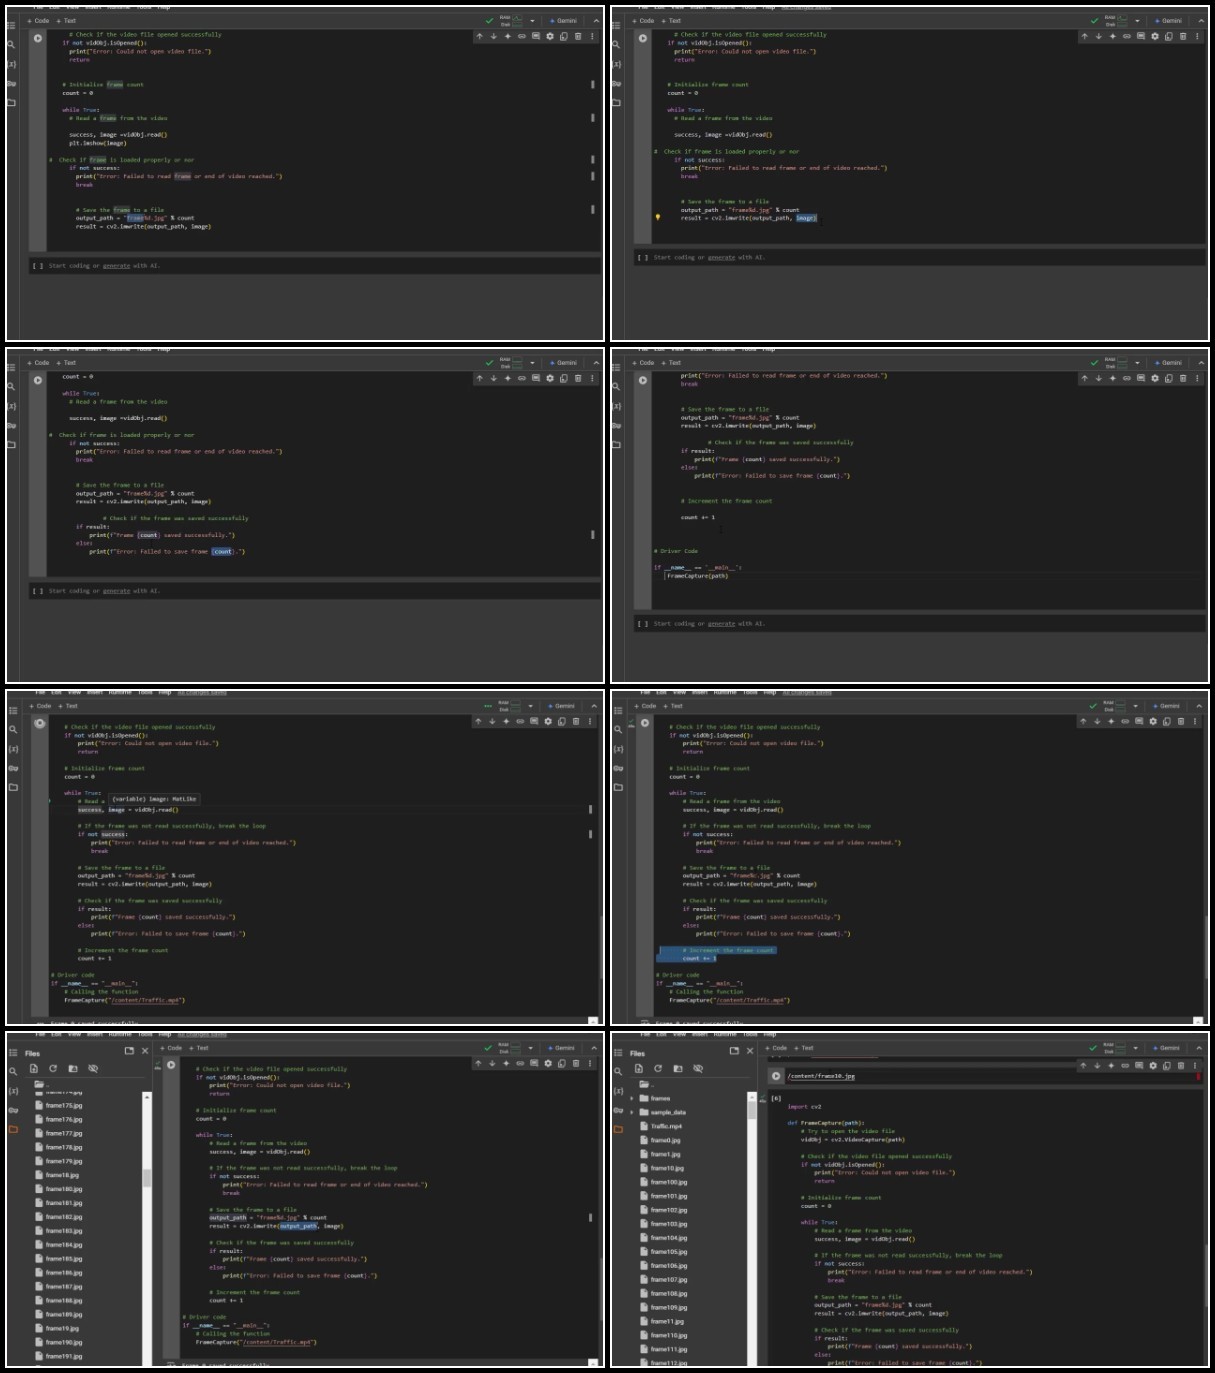Open the RAM/Disk dropdown above the plt.imshow cell
1215x1373 pixels.
coord(533,20)
